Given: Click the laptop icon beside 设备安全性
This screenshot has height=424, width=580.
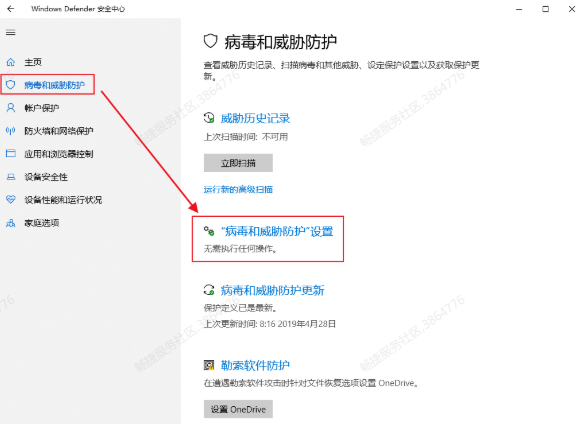Looking at the screenshot, I should click(x=11, y=177).
